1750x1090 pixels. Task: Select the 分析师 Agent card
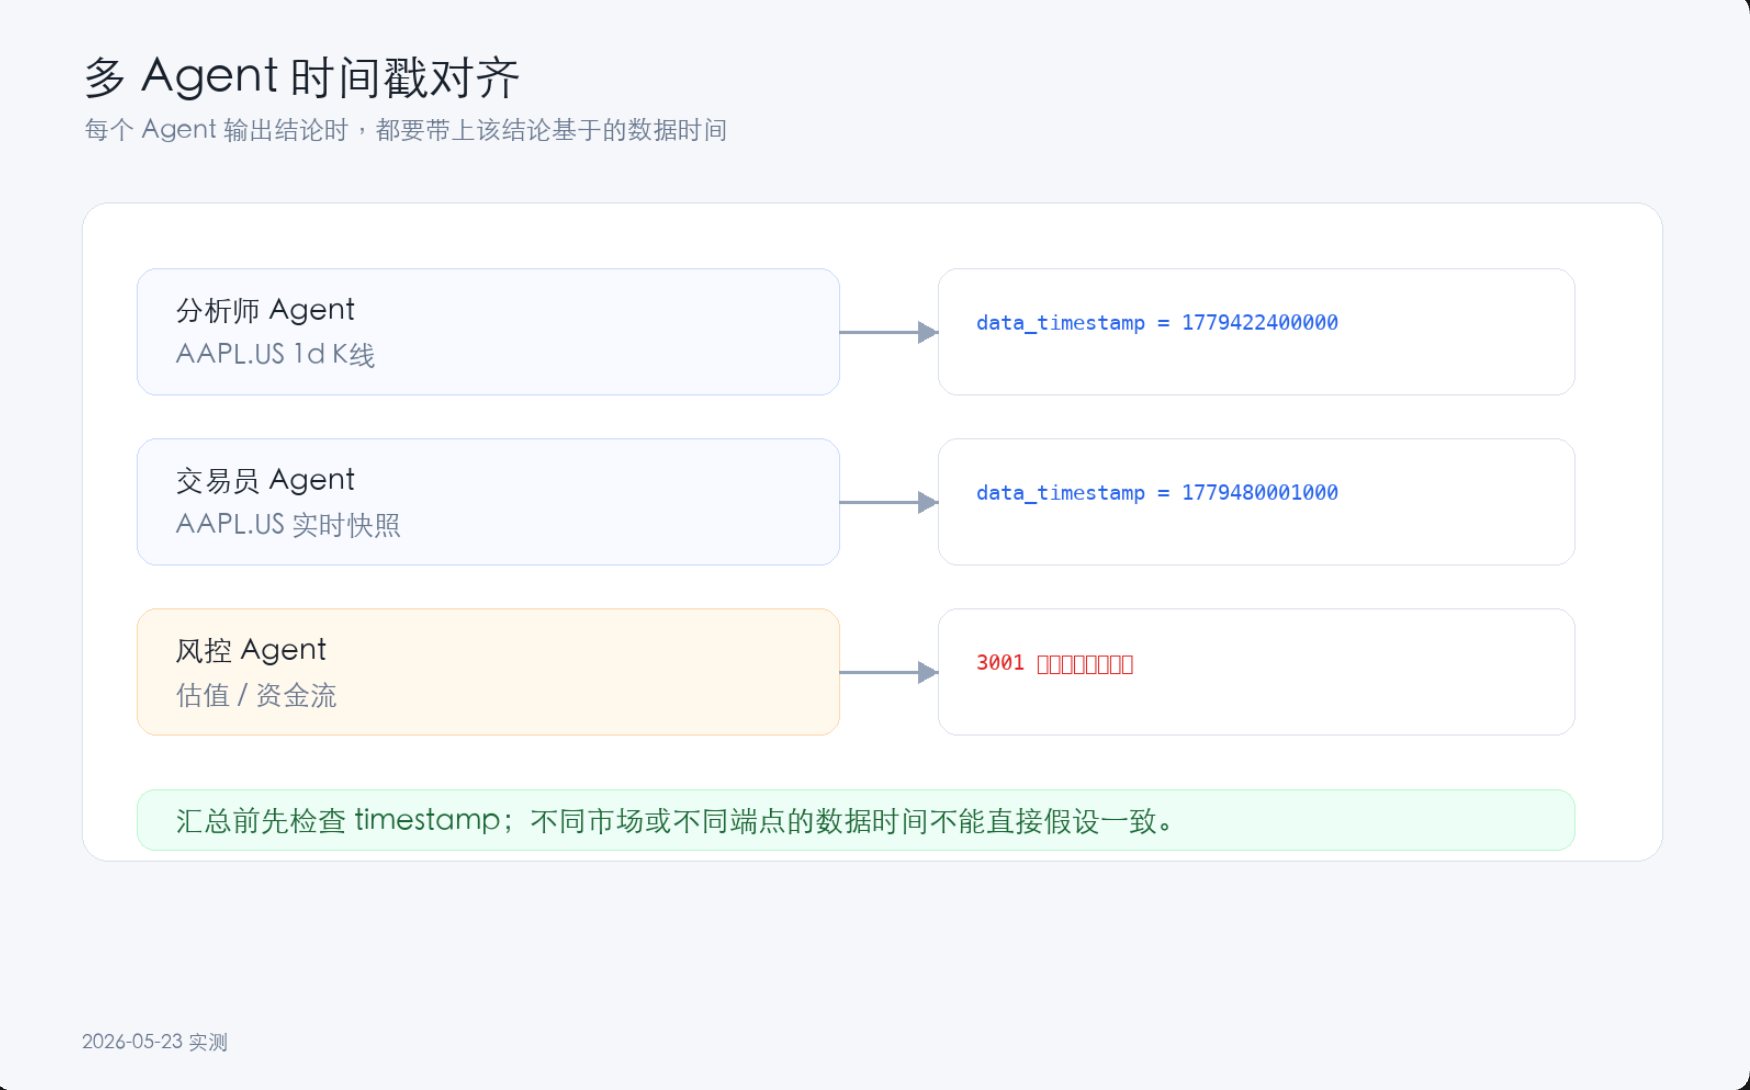488,332
